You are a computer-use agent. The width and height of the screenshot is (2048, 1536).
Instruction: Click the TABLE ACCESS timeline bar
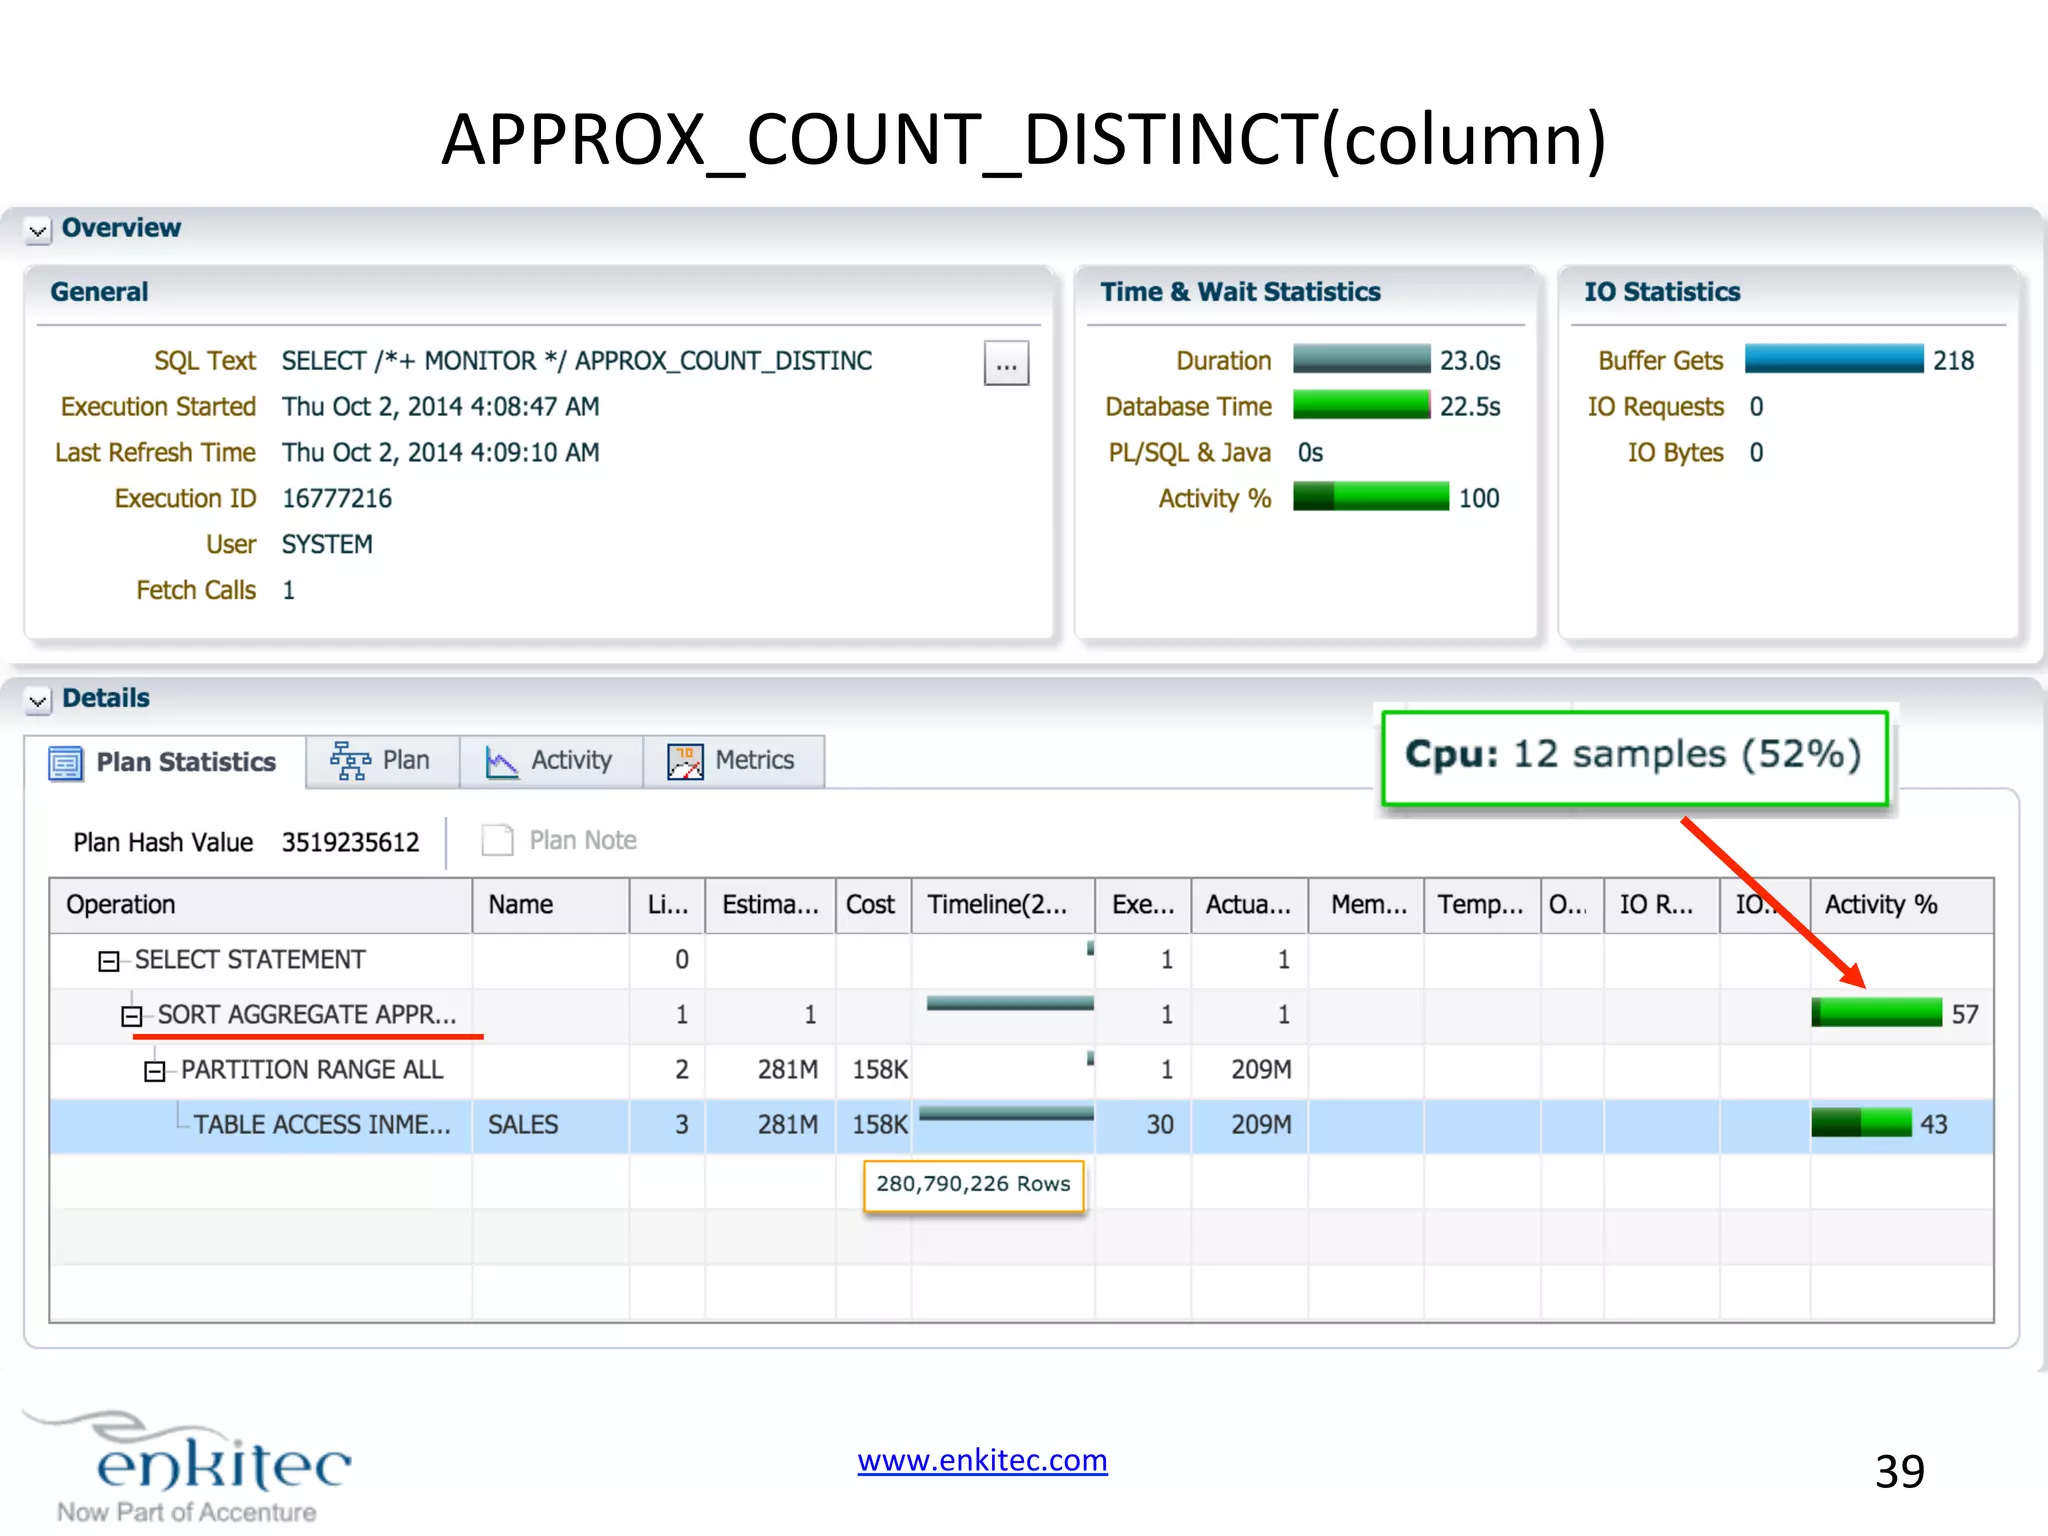pyautogui.click(x=1006, y=1114)
